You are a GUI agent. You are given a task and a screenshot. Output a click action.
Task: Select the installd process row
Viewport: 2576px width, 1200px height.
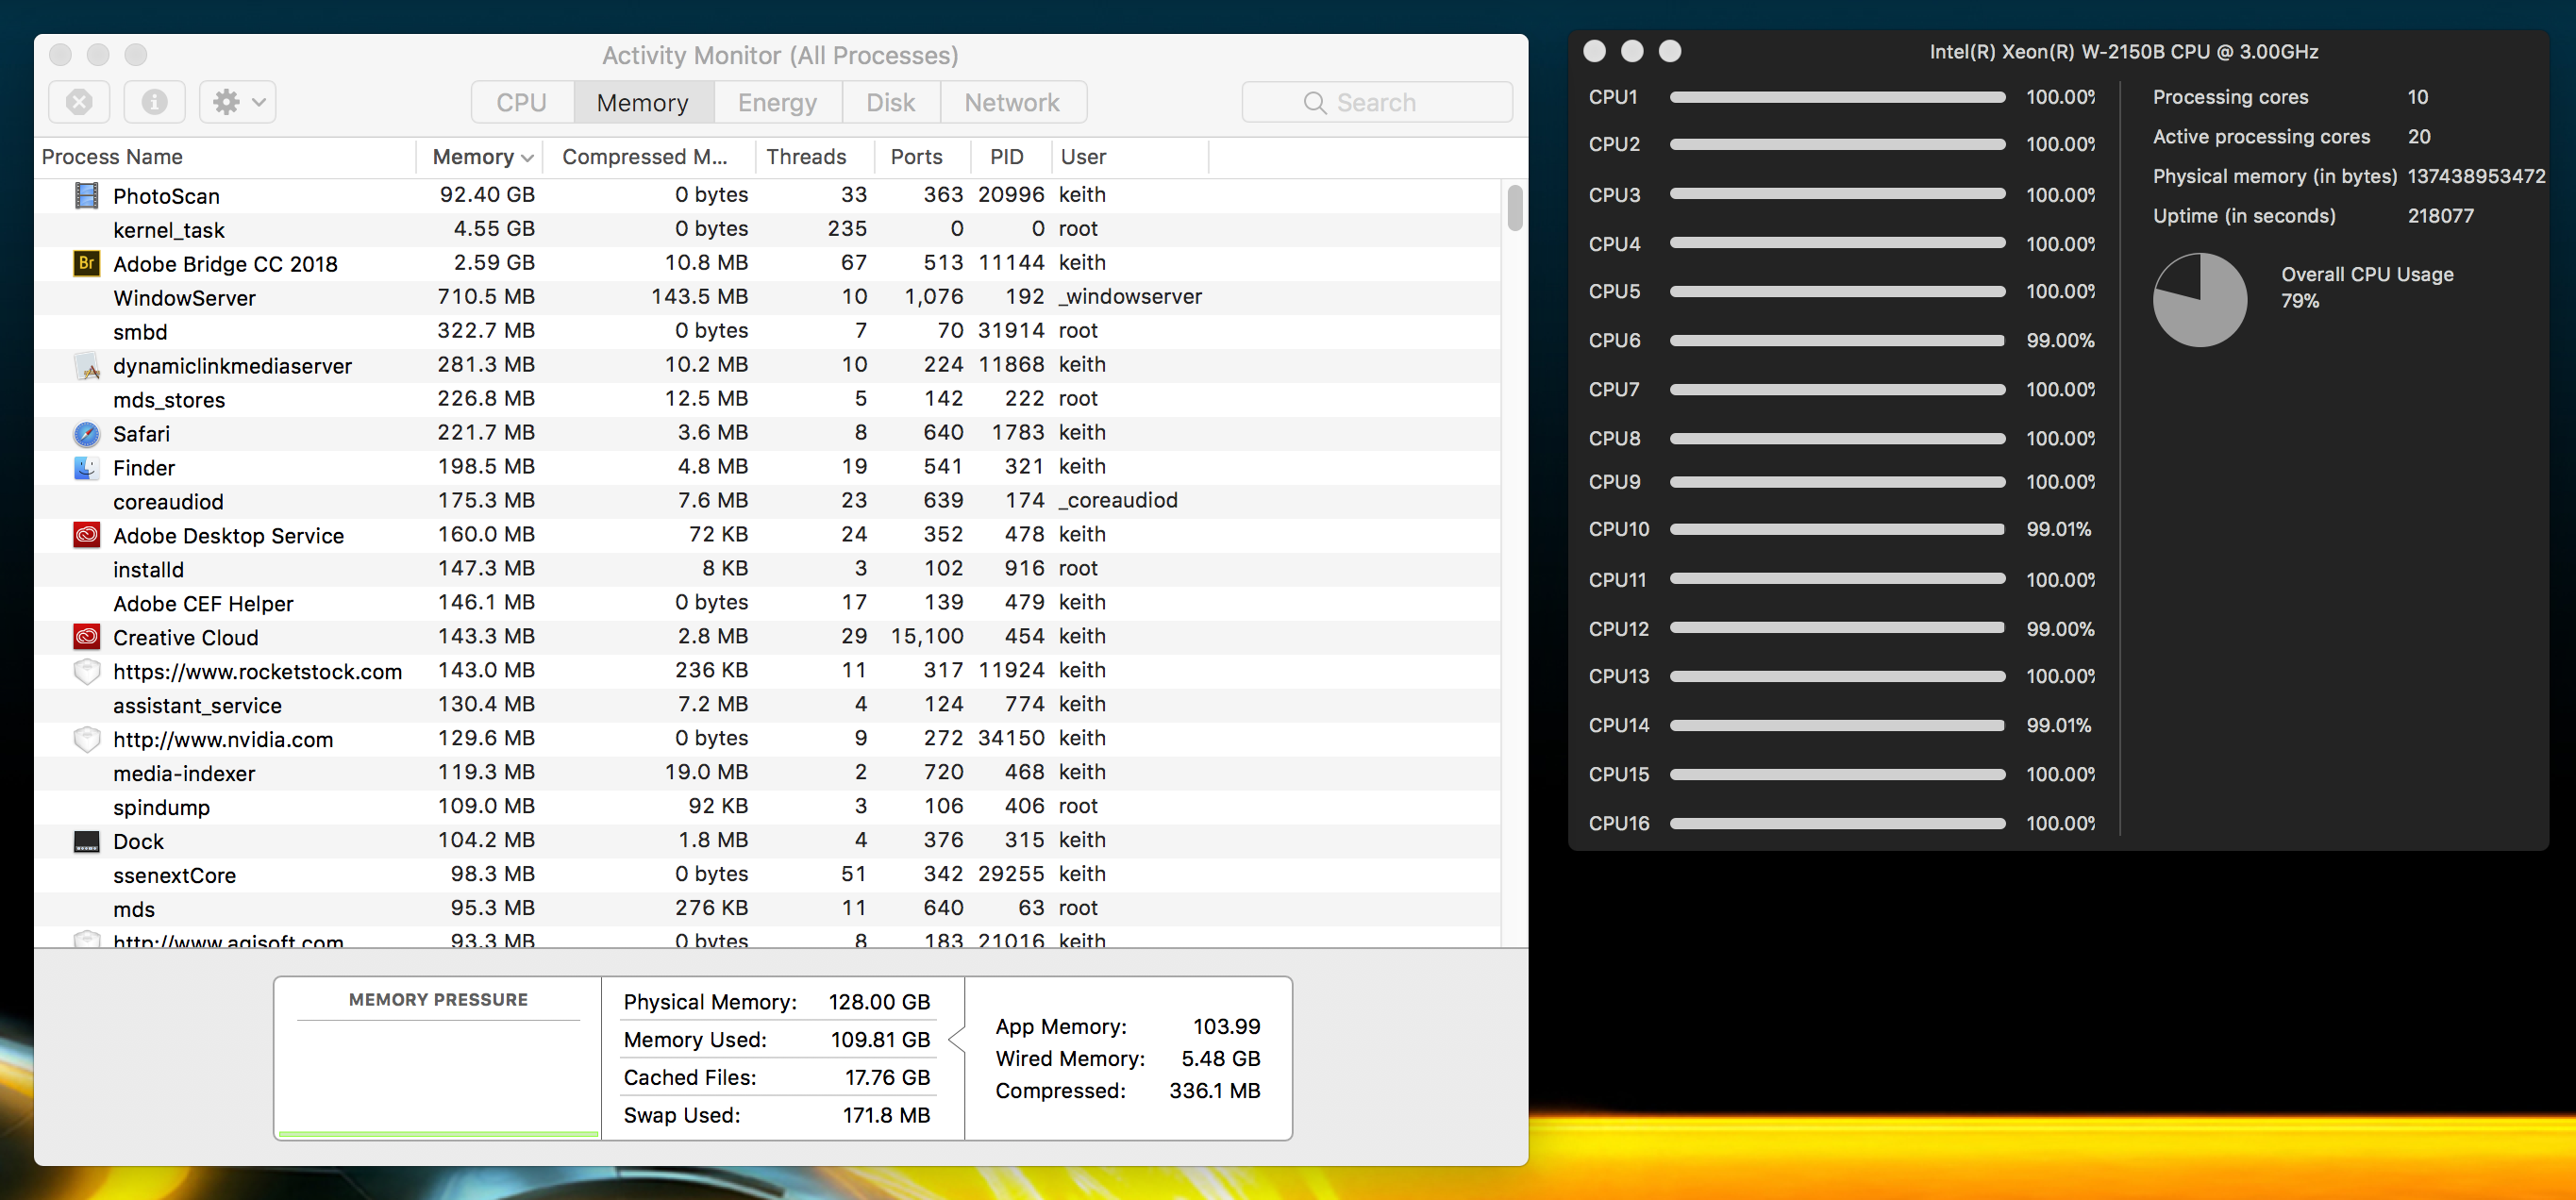tap(767, 569)
